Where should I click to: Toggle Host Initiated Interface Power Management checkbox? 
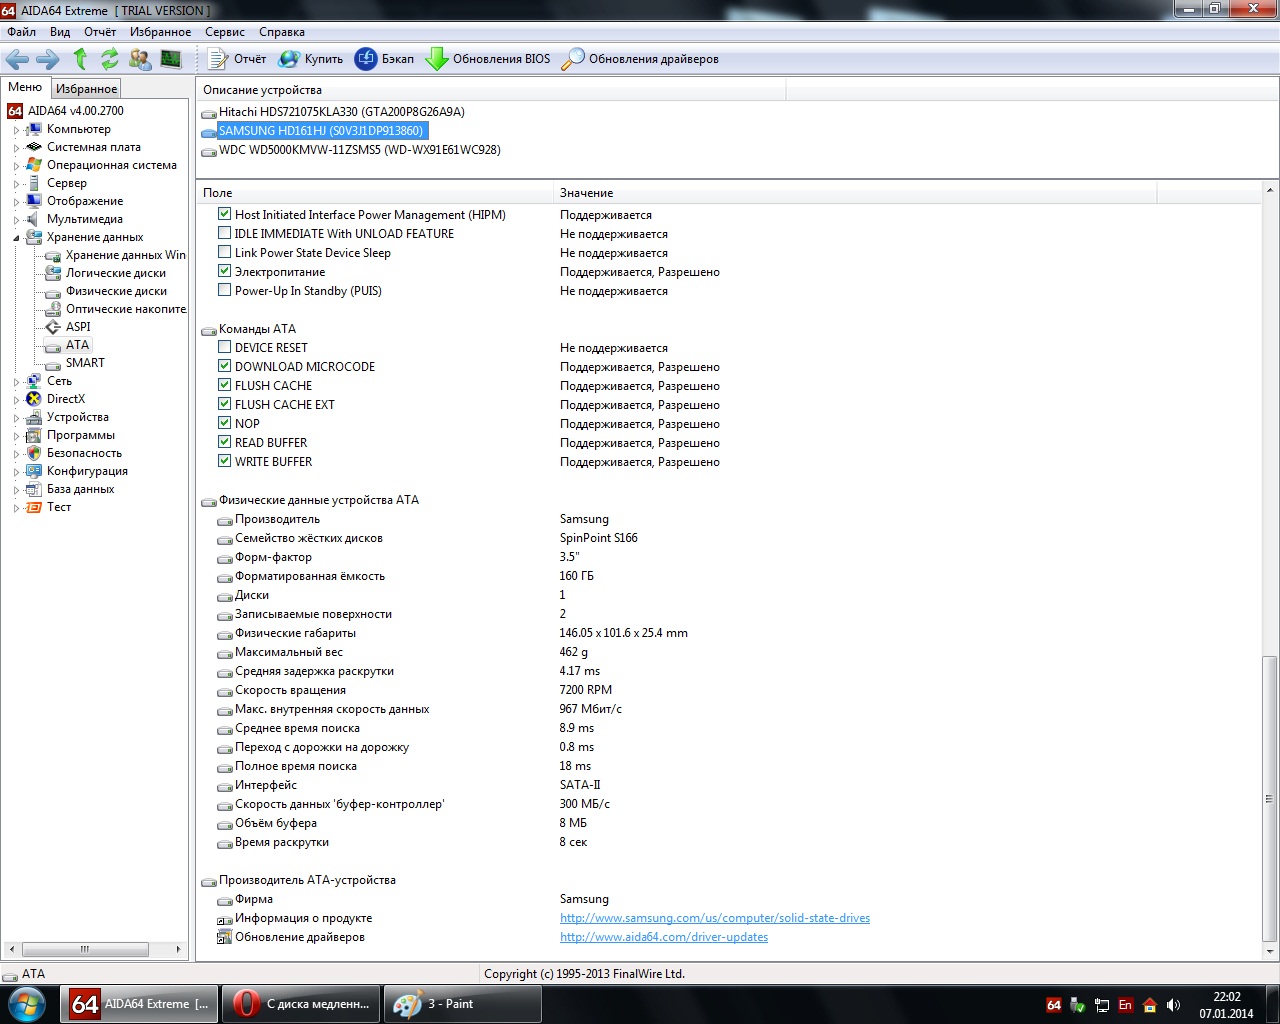coord(225,214)
